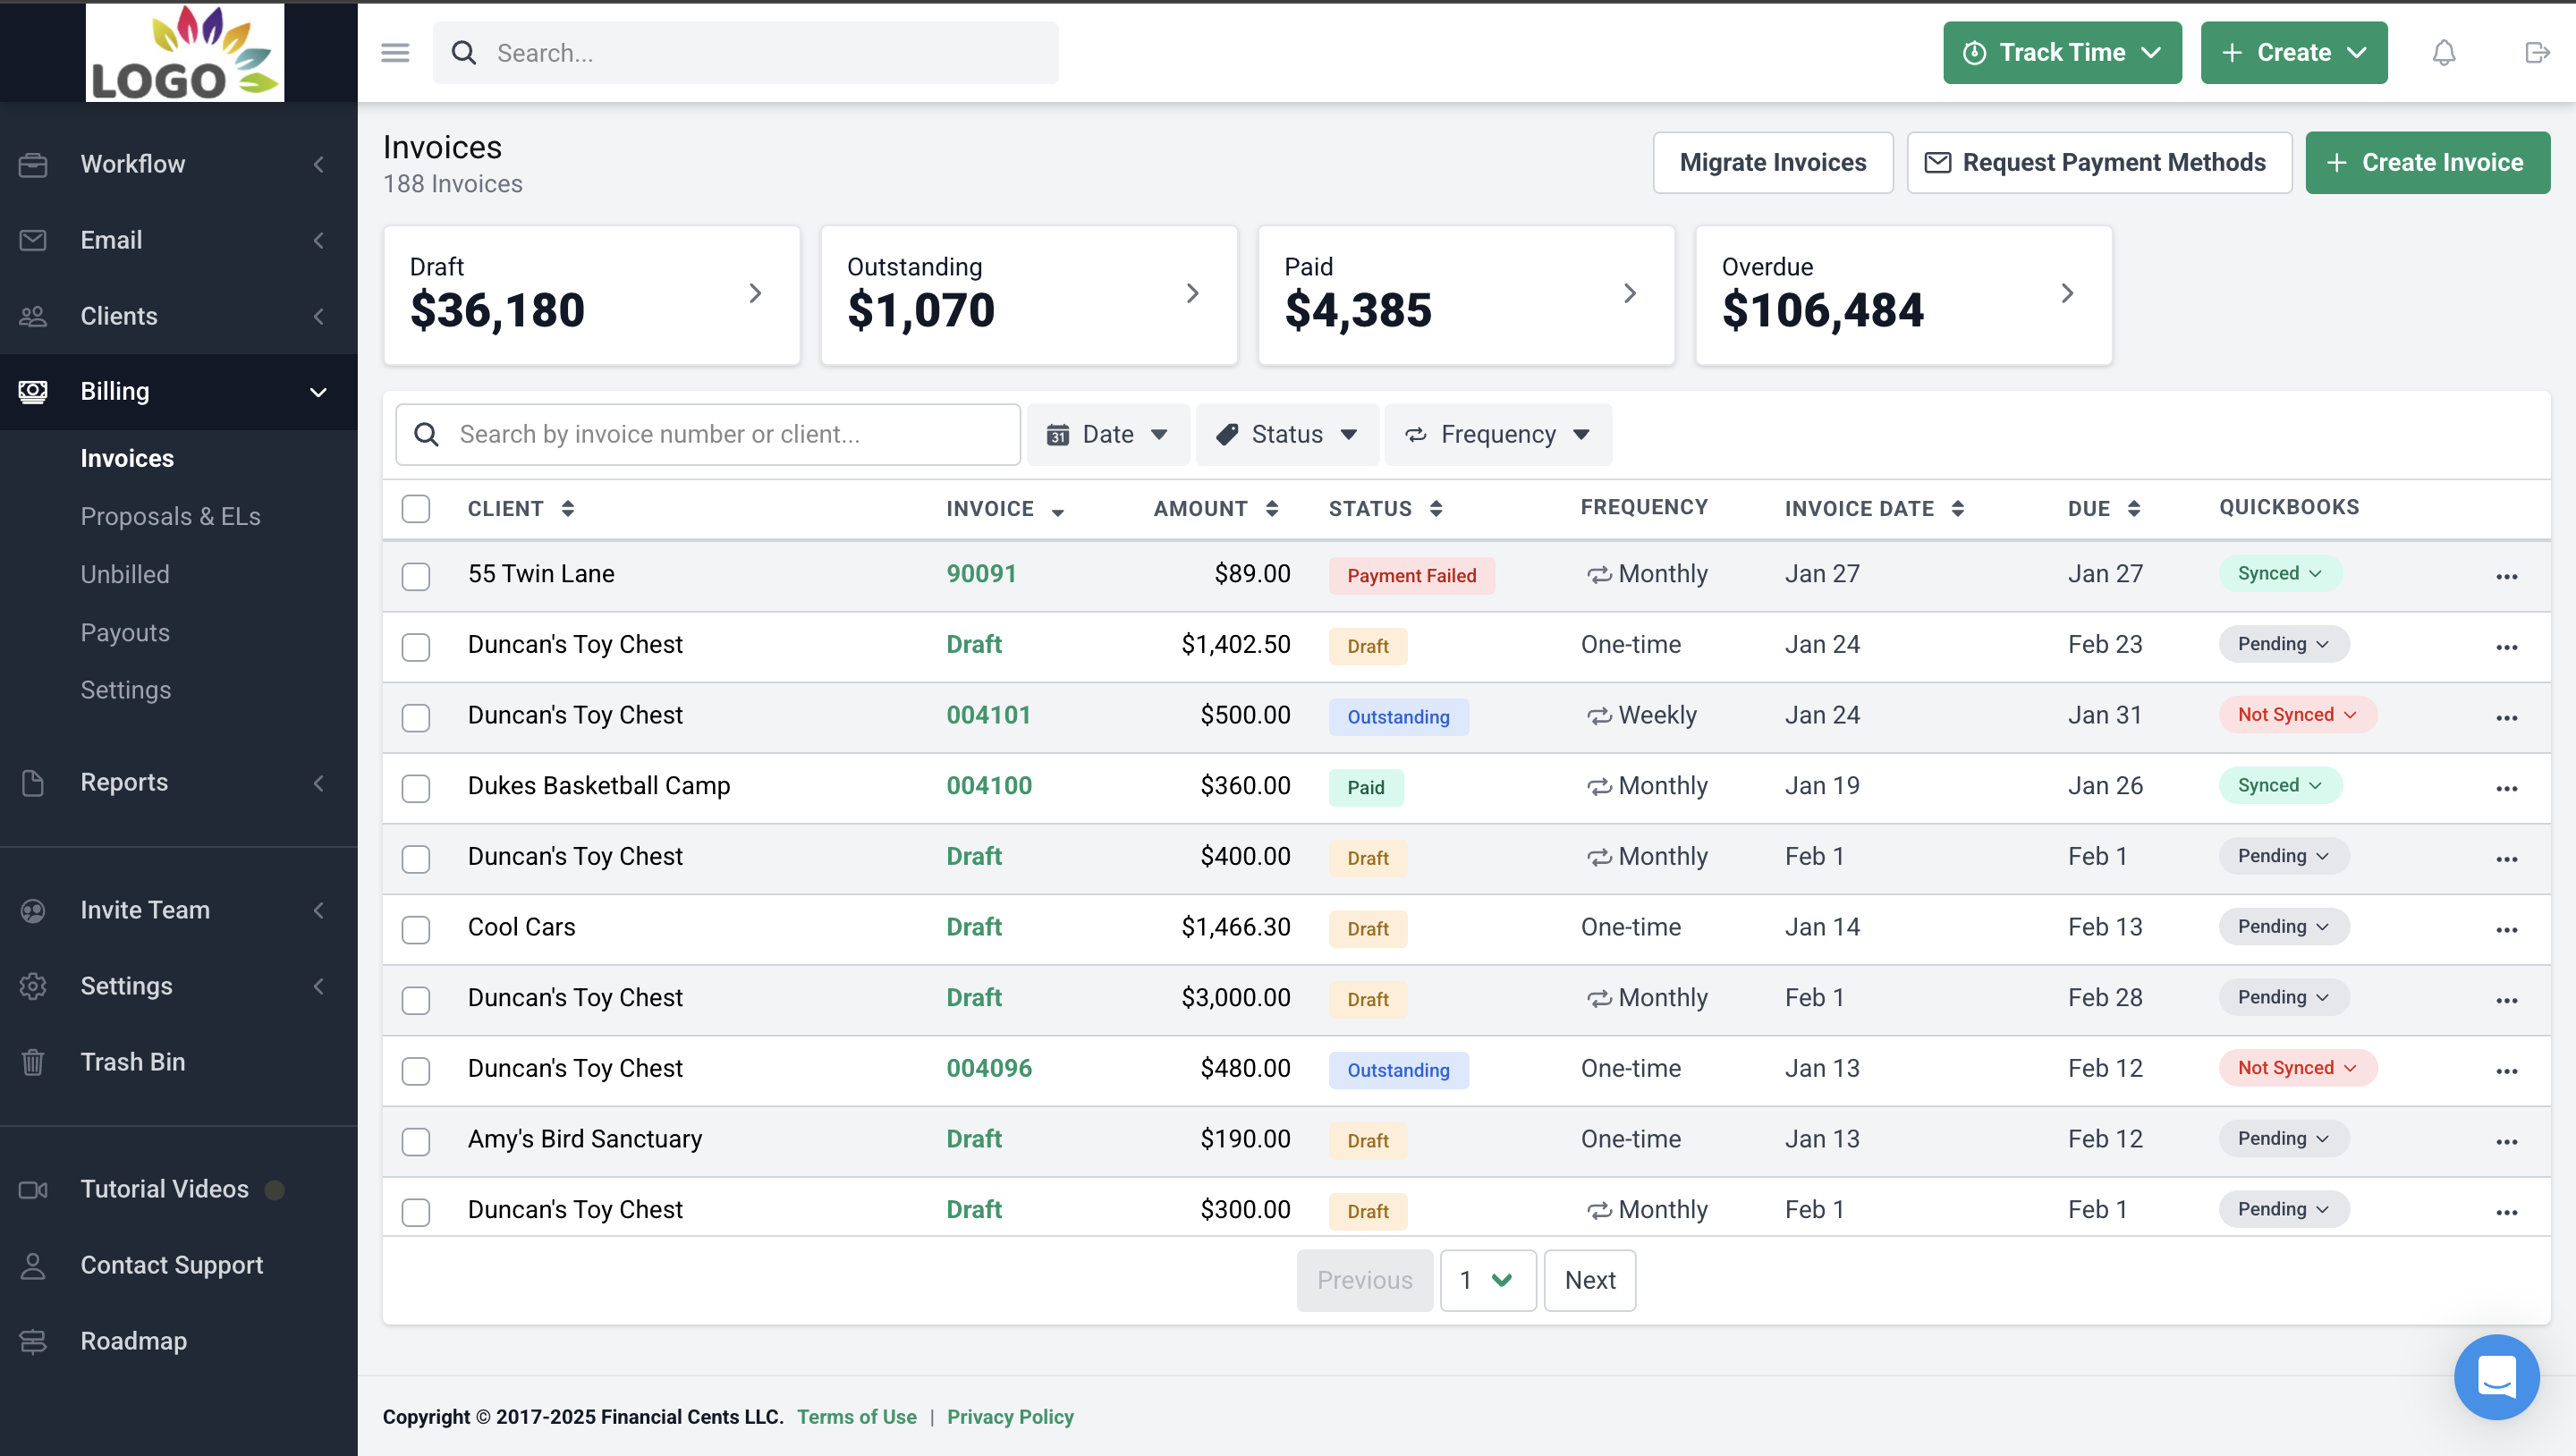Select the Payouts menu item

point(125,631)
